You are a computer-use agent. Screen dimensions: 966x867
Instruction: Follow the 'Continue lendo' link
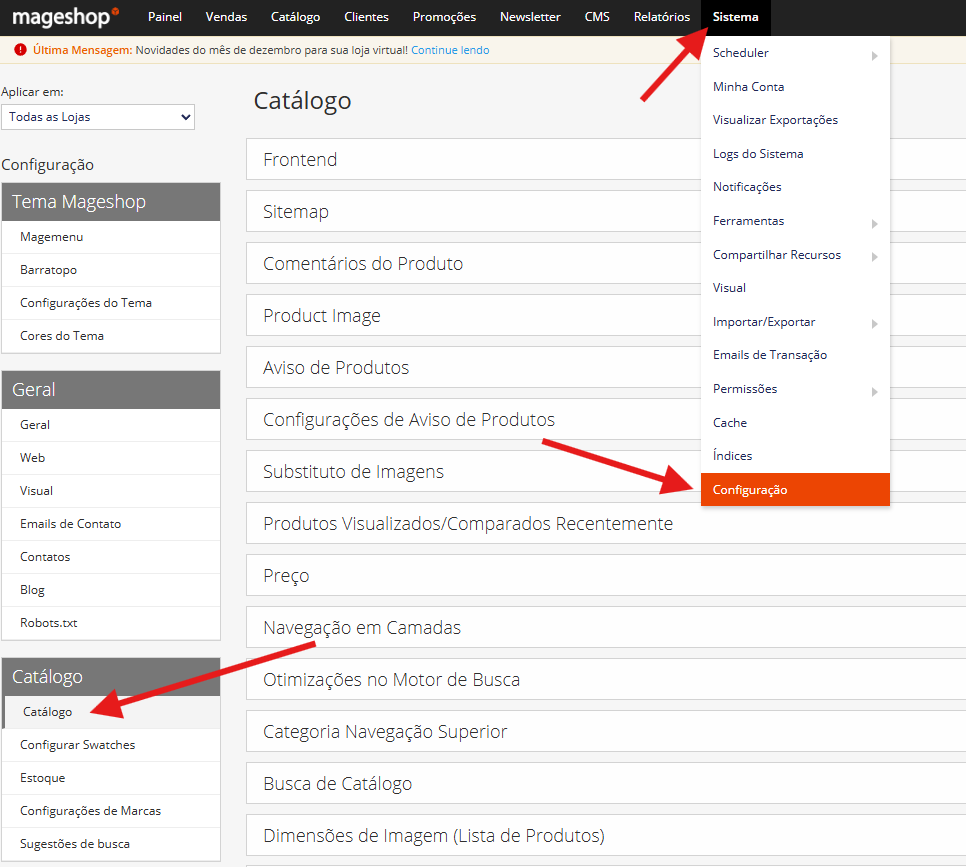point(450,50)
